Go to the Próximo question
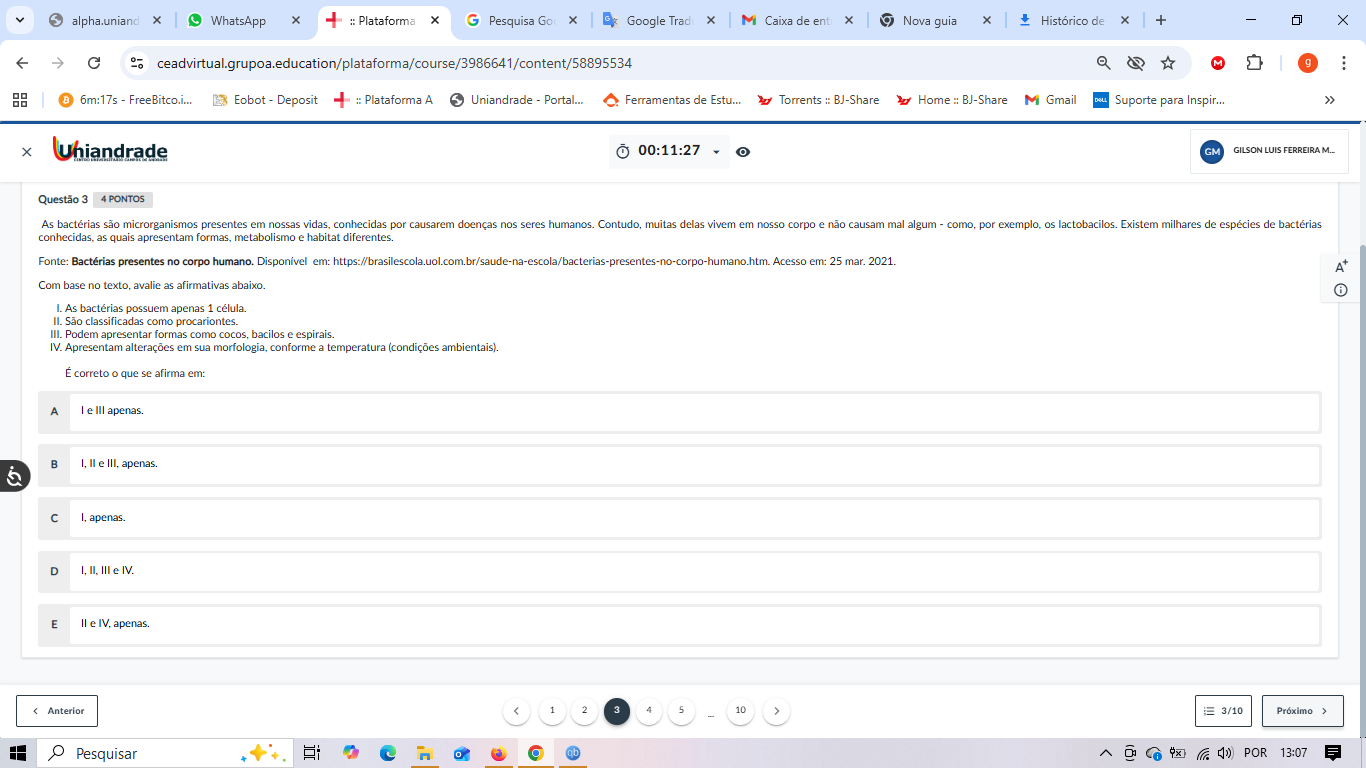Viewport: 1366px width, 768px height. coord(1302,711)
